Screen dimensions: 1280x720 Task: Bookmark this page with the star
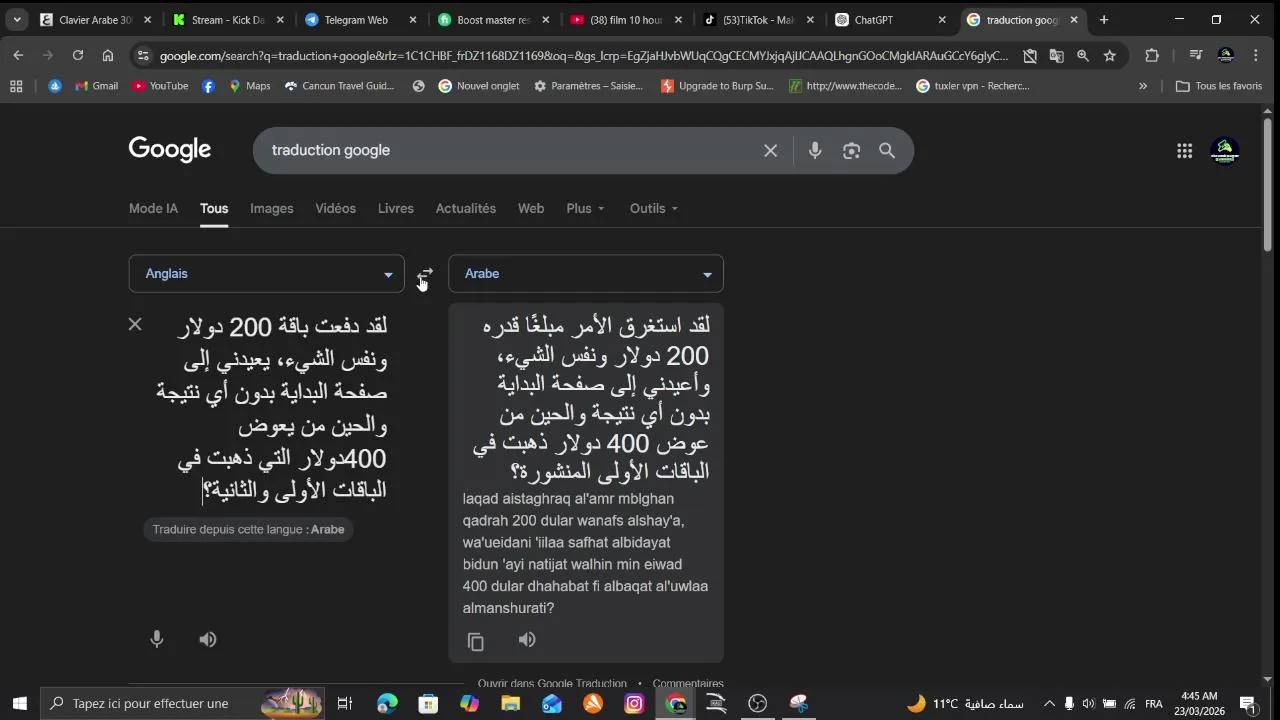tap(1110, 56)
